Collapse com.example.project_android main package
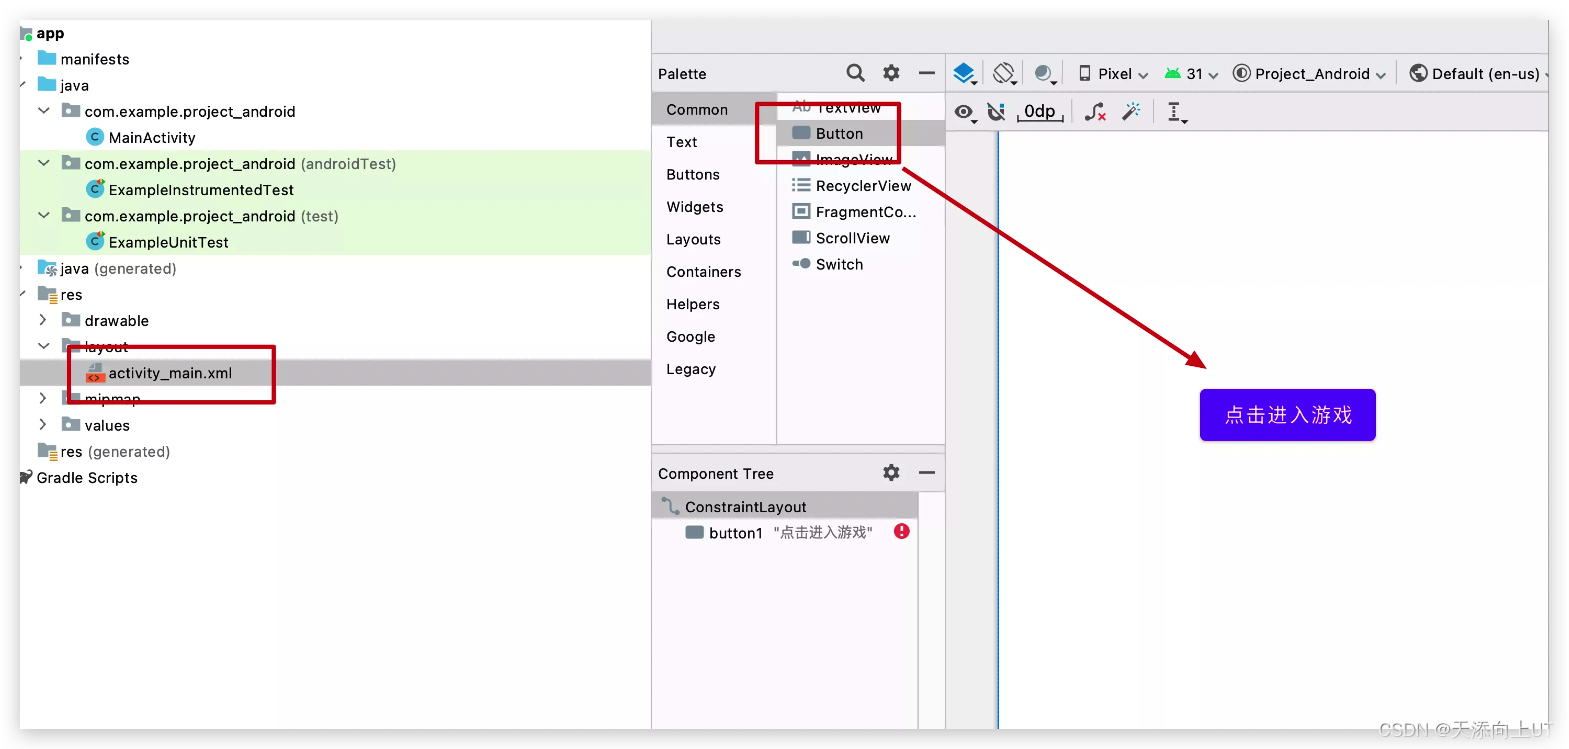This screenshot has height=749, width=1569. (x=44, y=111)
